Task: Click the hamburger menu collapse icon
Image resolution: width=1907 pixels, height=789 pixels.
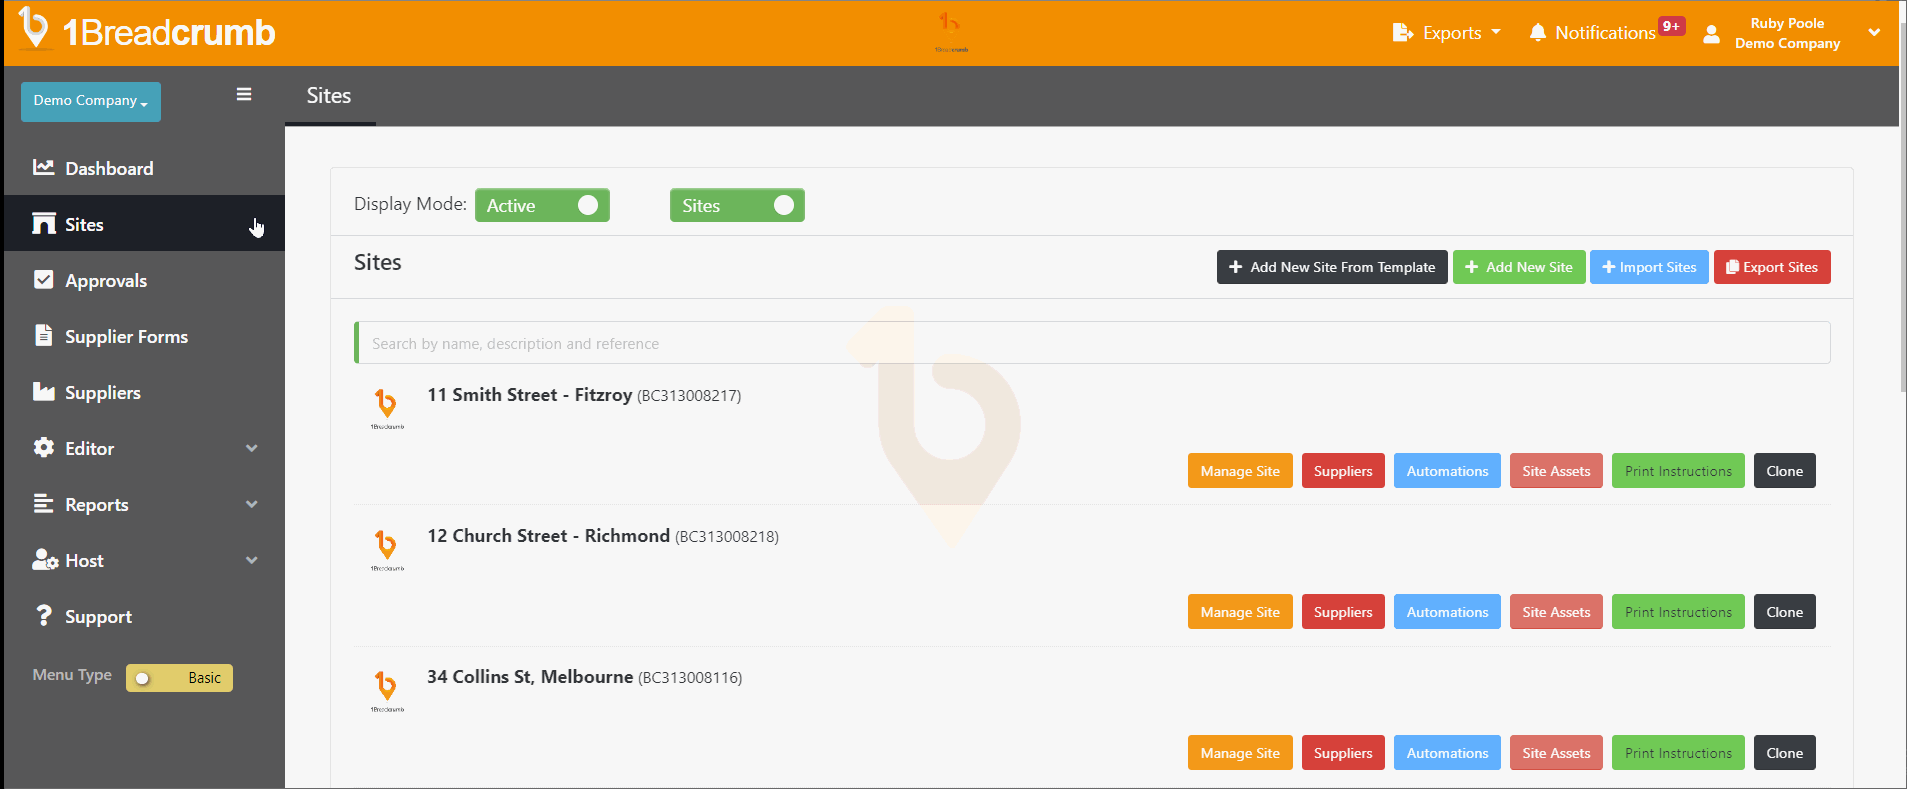Action: 243,95
